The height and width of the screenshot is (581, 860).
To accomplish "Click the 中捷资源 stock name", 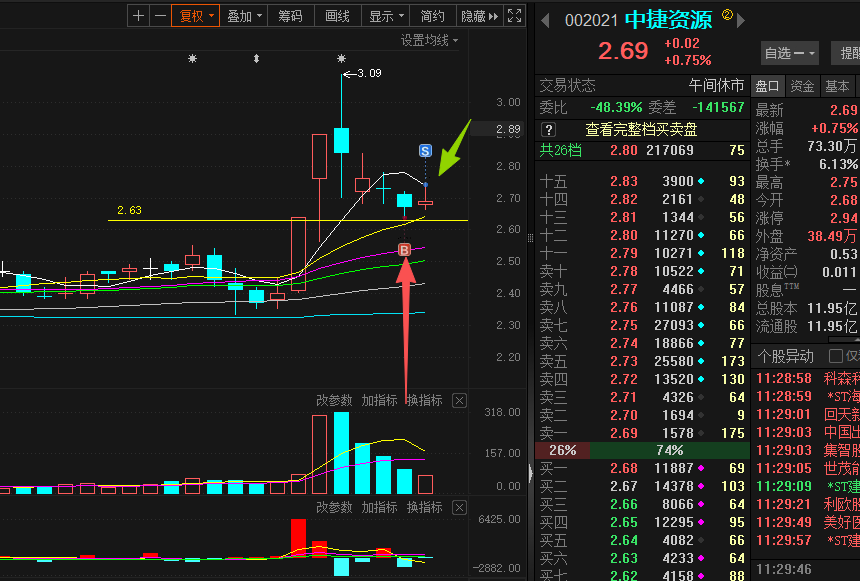I will tap(668, 20).
